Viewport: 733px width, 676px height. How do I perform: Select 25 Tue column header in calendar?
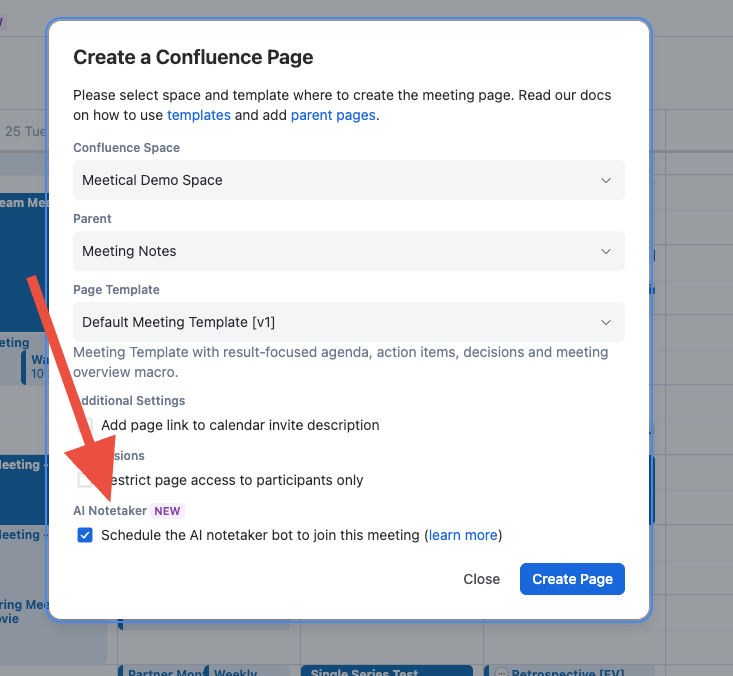click(x=25, y=131)
